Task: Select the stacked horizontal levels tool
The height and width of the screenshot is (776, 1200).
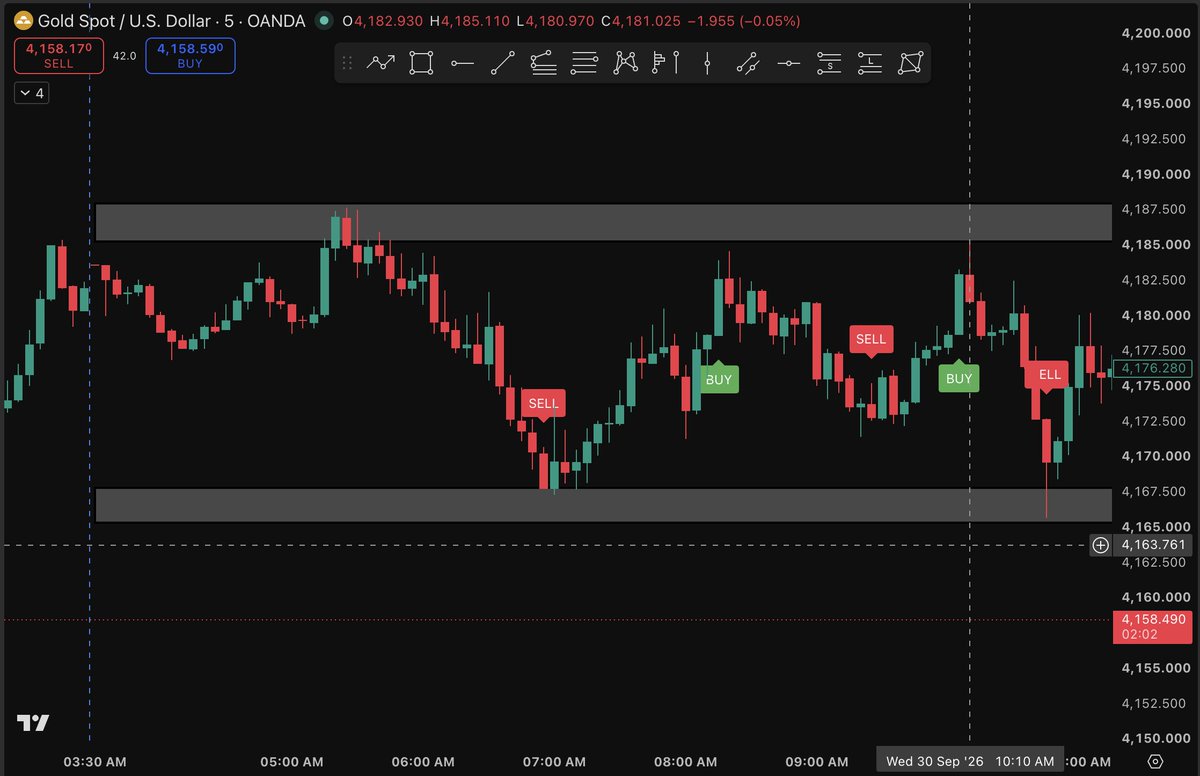Action: click(x=584, y=63)
